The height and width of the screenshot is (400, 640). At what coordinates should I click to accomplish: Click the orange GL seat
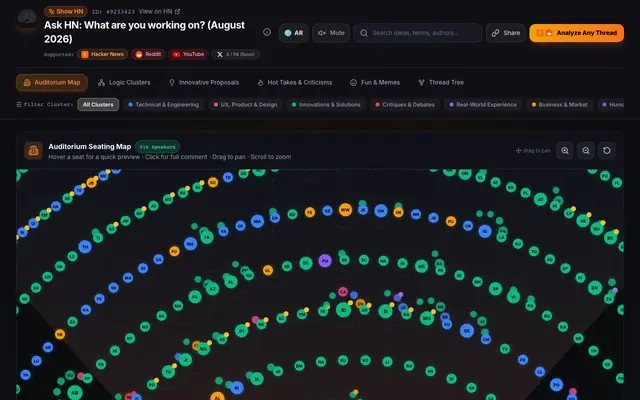pyautogui.click(x=268, y=270)
